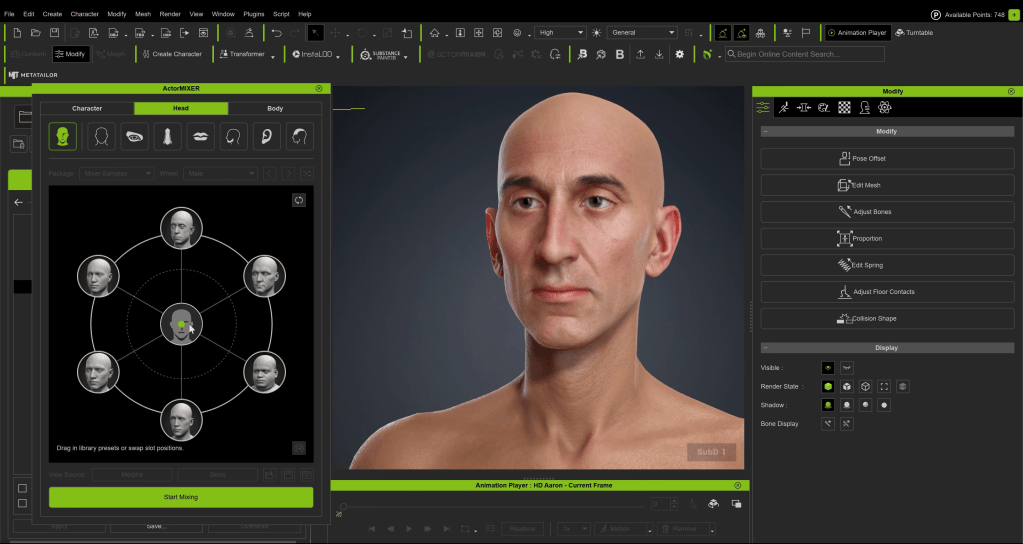Open the Package Mixer Samples dropdown
Screen dimensions: 1023x544
(116, 174)
